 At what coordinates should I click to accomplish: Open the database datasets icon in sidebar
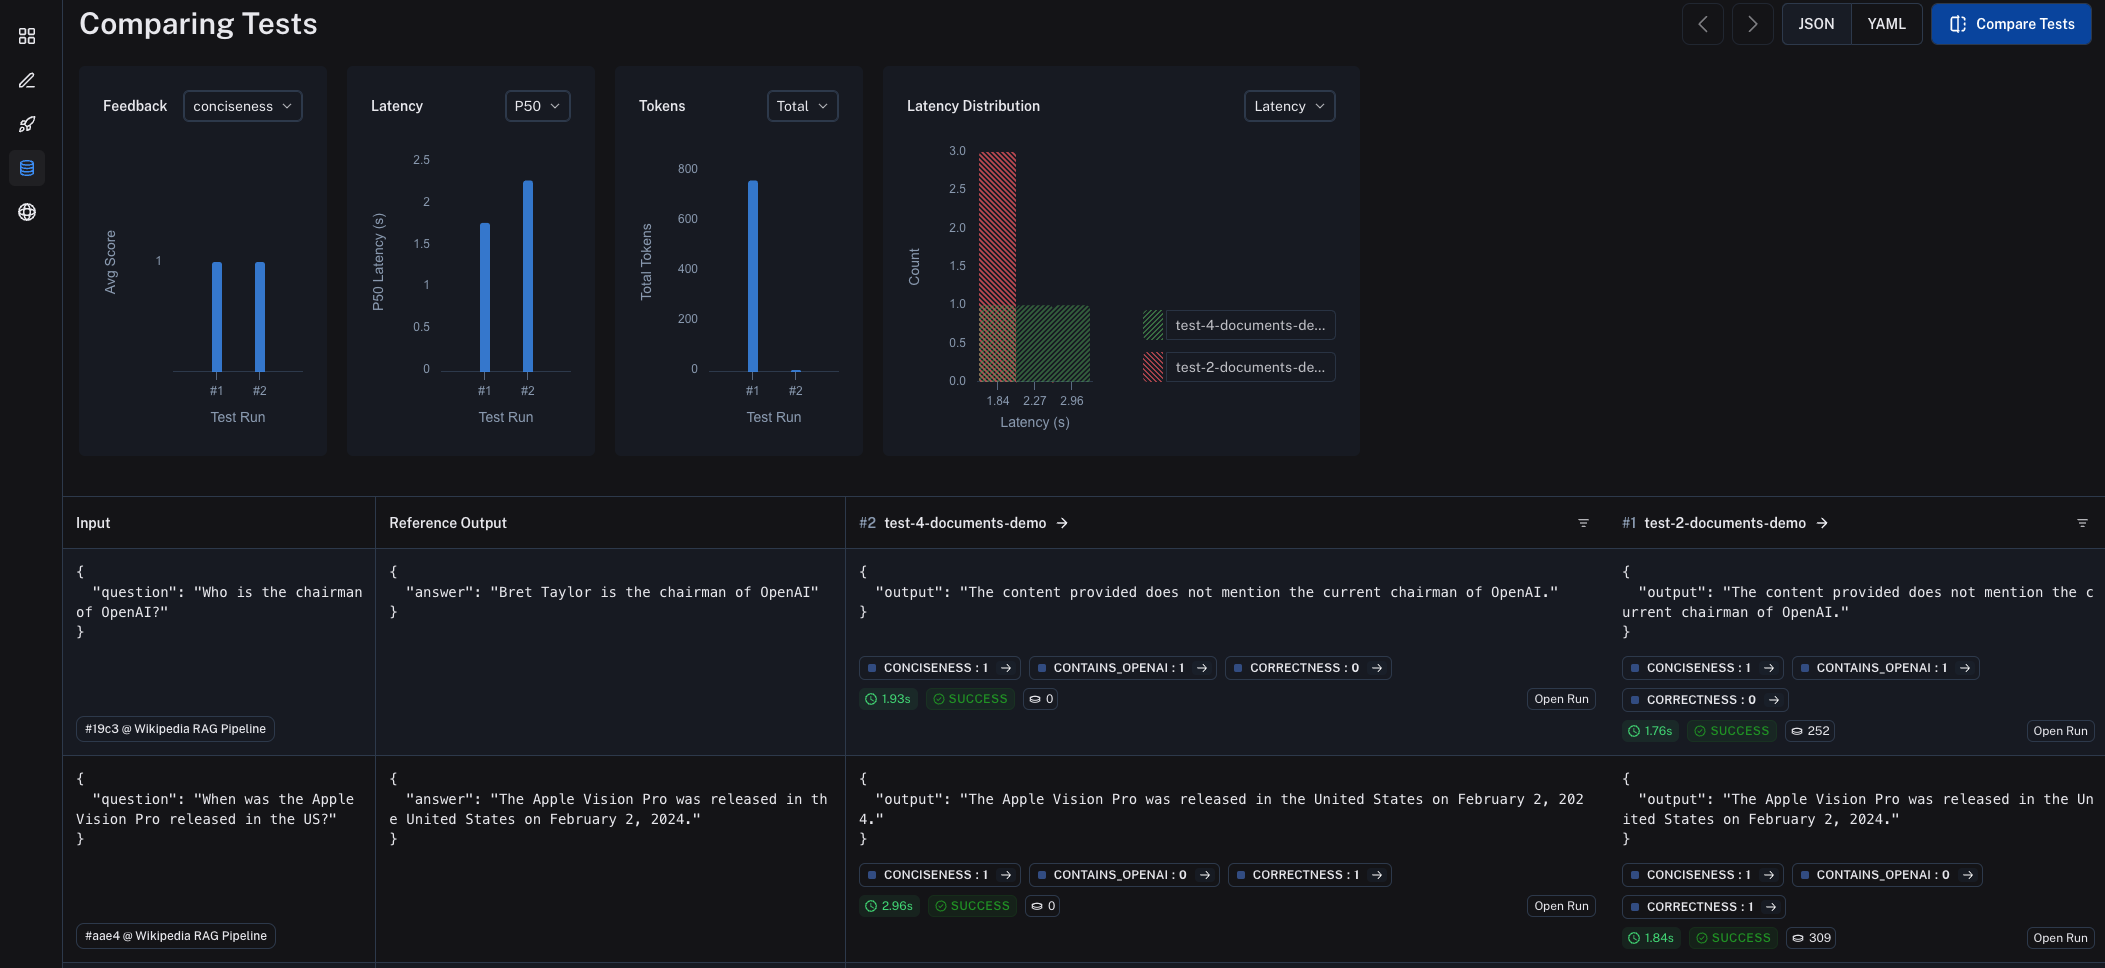tap(27, 168)
